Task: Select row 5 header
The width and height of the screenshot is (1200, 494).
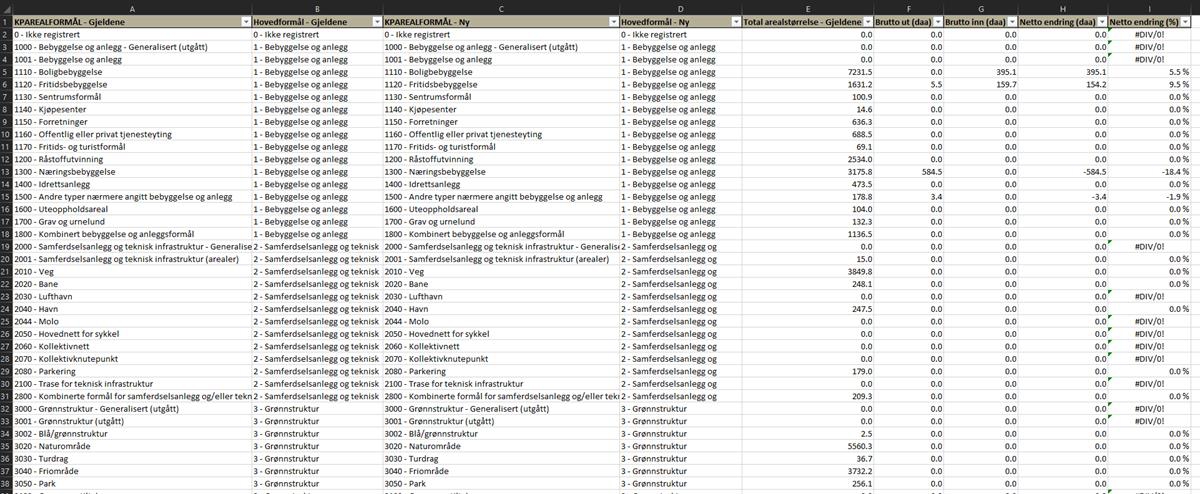Action: tap(6, 73)
